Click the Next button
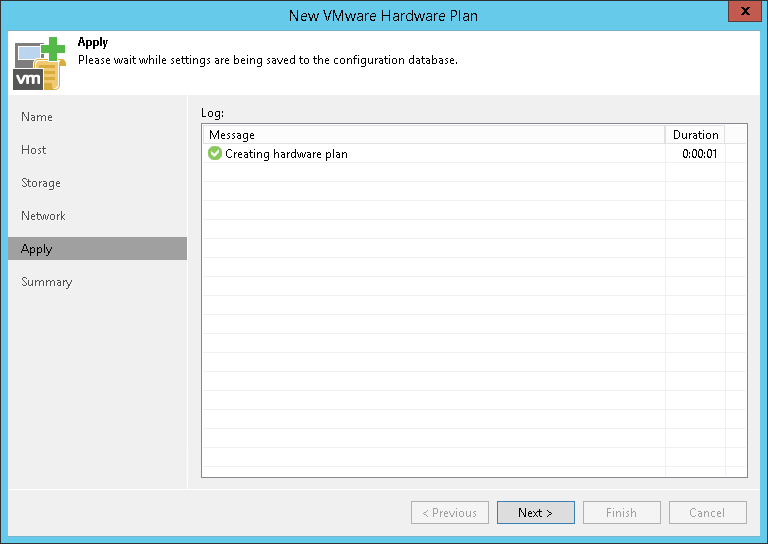Screen dimensions: 768x544 click(x=535, y=513)
